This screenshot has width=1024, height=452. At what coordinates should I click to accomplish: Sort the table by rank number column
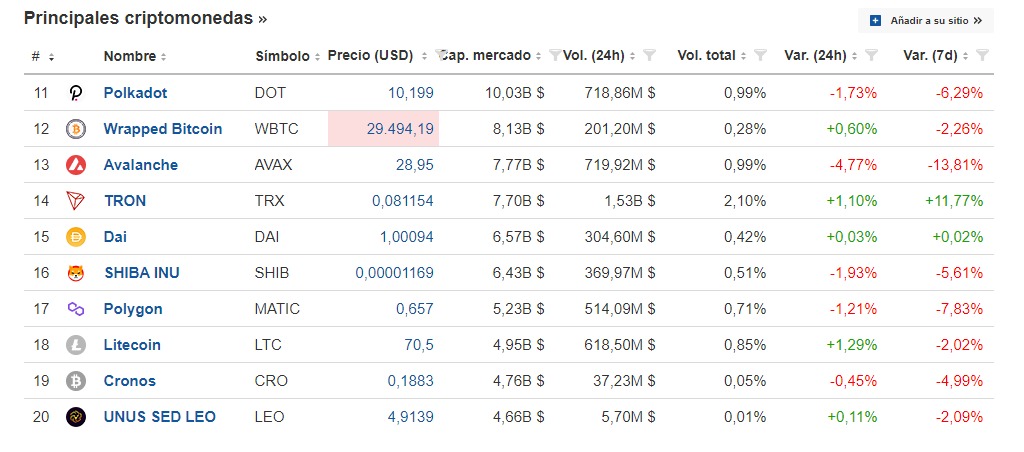point(42,57)
